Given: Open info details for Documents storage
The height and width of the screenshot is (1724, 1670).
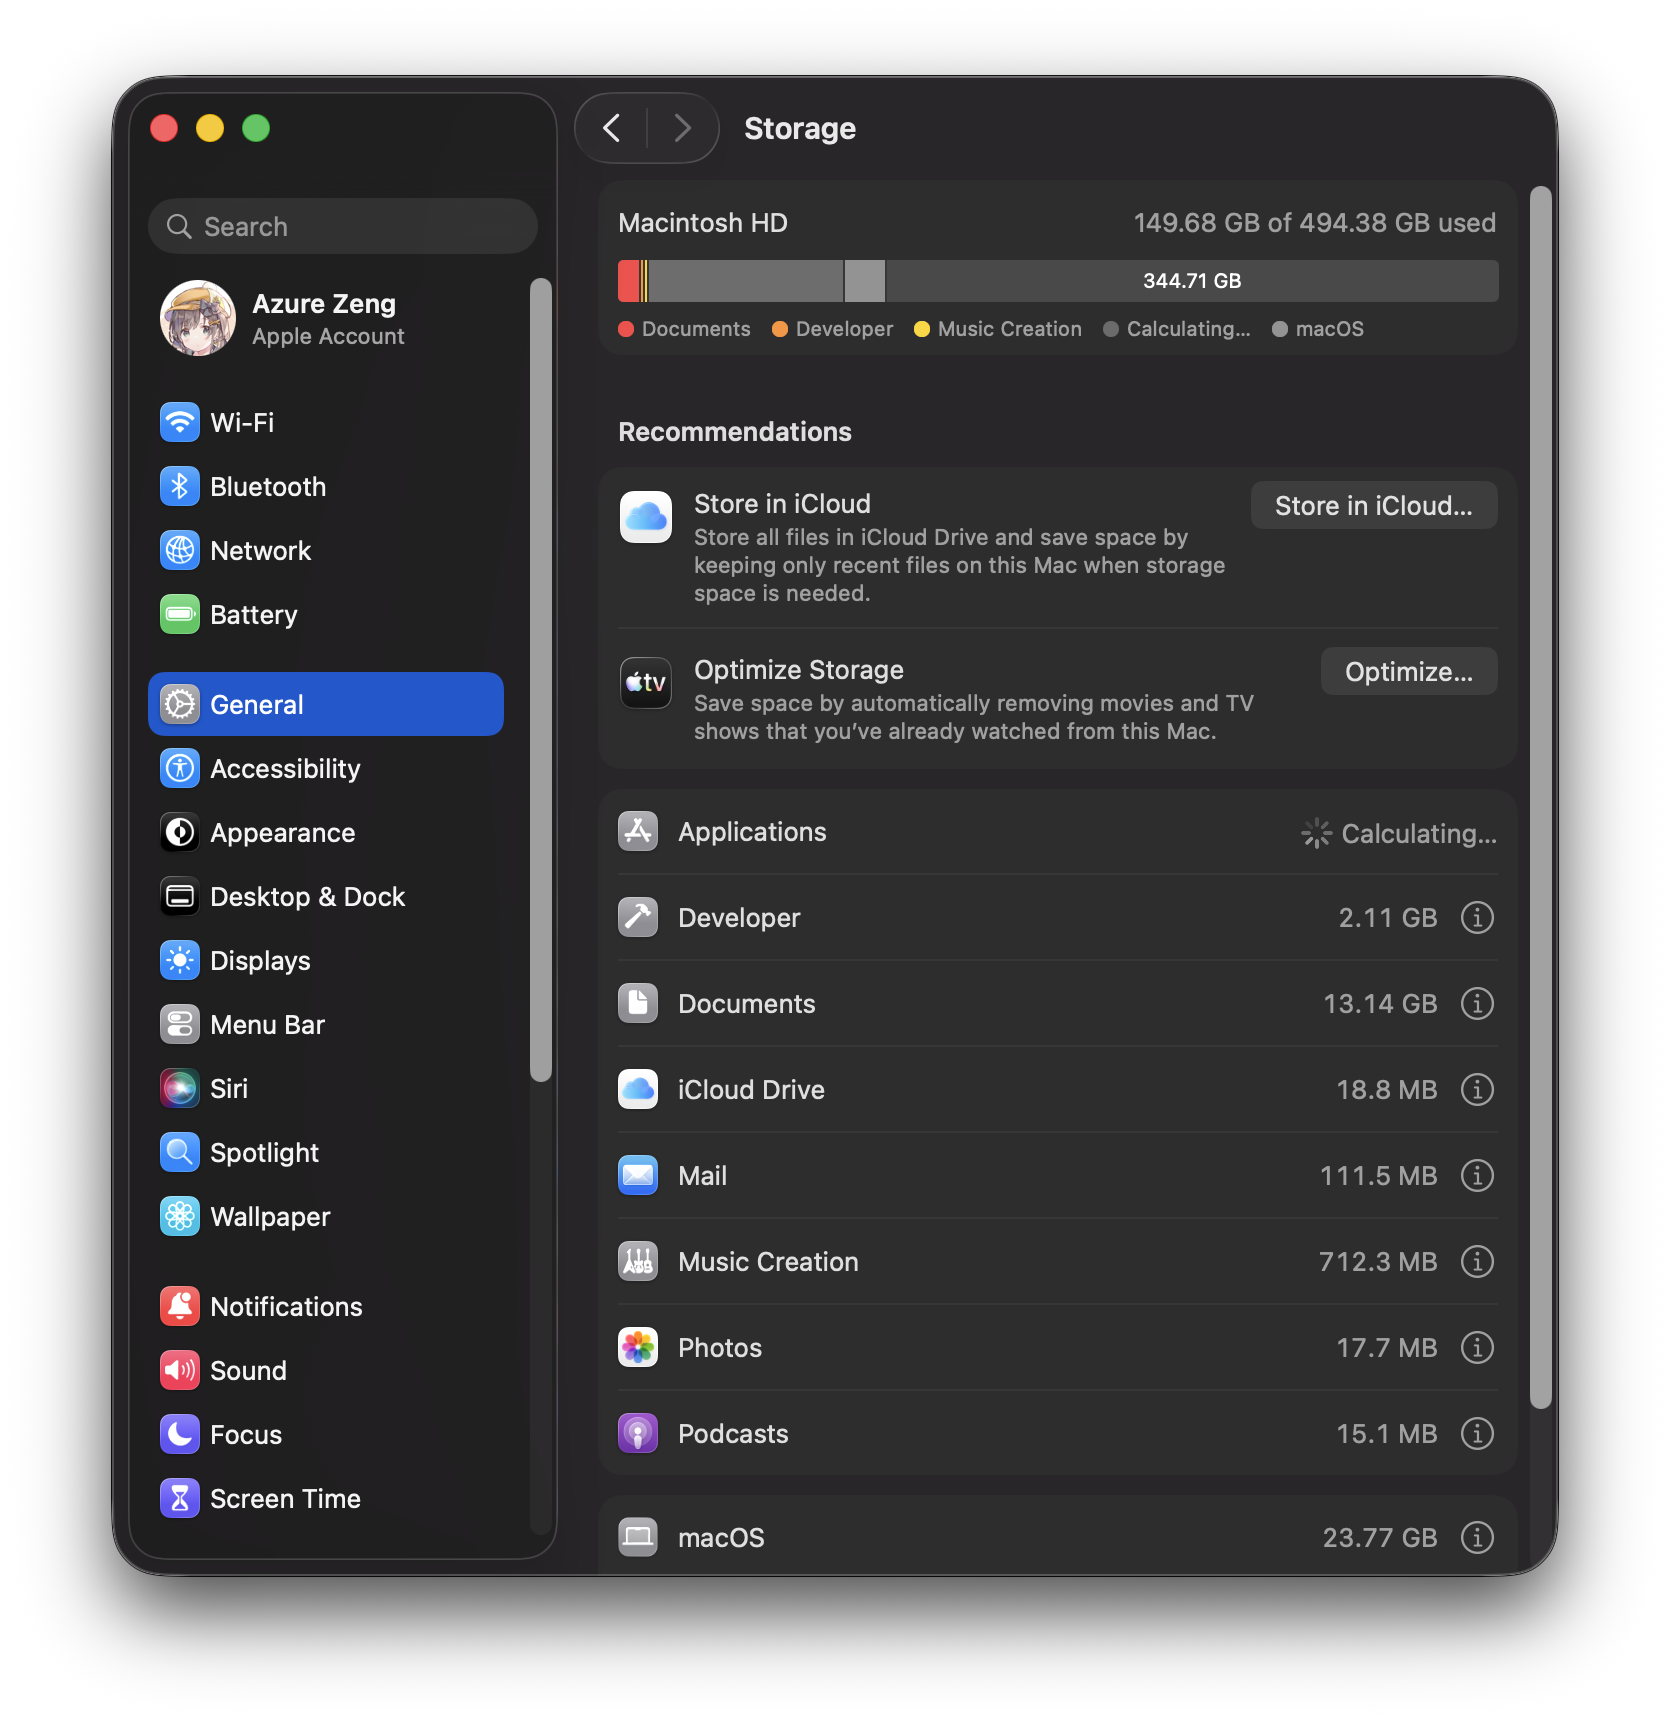Looking at the screenshot, I should pyautogui.click(x=1477, y=1003).
